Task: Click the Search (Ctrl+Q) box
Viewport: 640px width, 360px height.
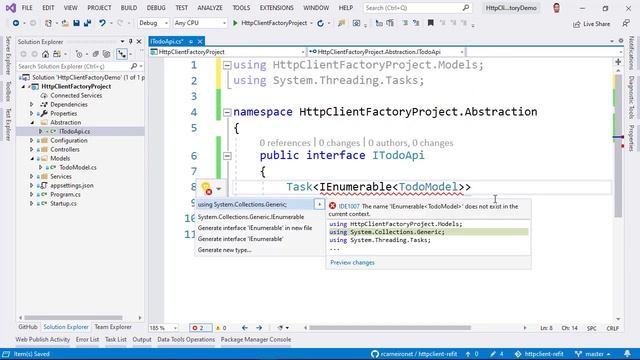Action: 417,8
